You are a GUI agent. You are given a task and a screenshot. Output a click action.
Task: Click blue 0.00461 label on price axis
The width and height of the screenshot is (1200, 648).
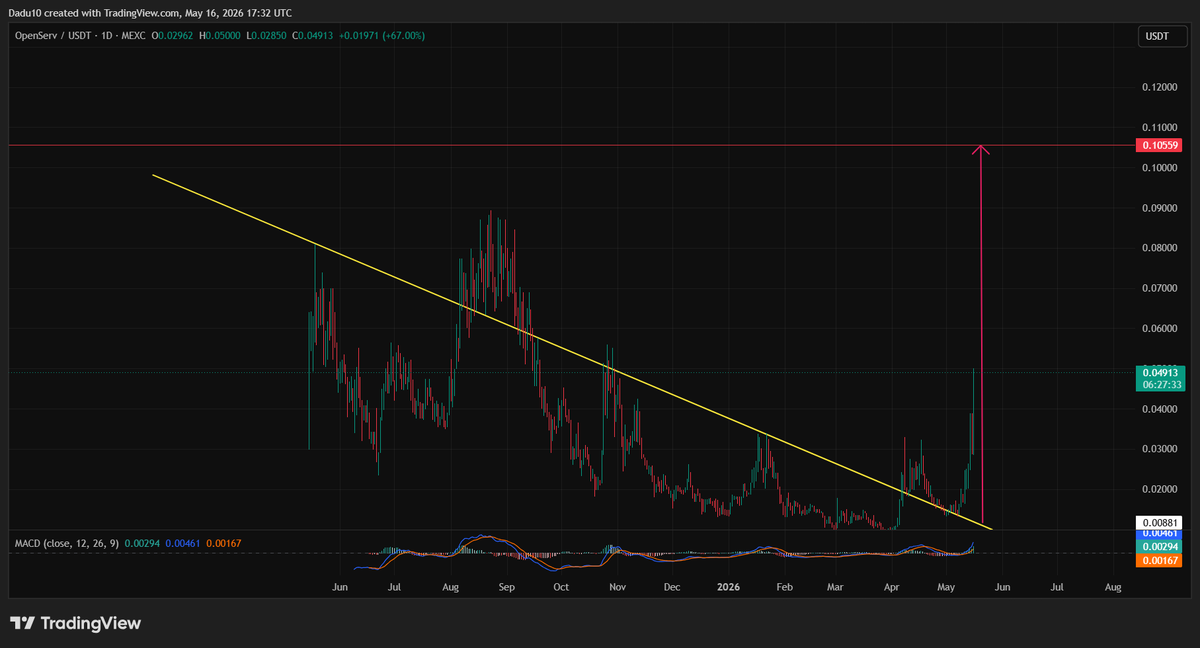[1161, 534]
